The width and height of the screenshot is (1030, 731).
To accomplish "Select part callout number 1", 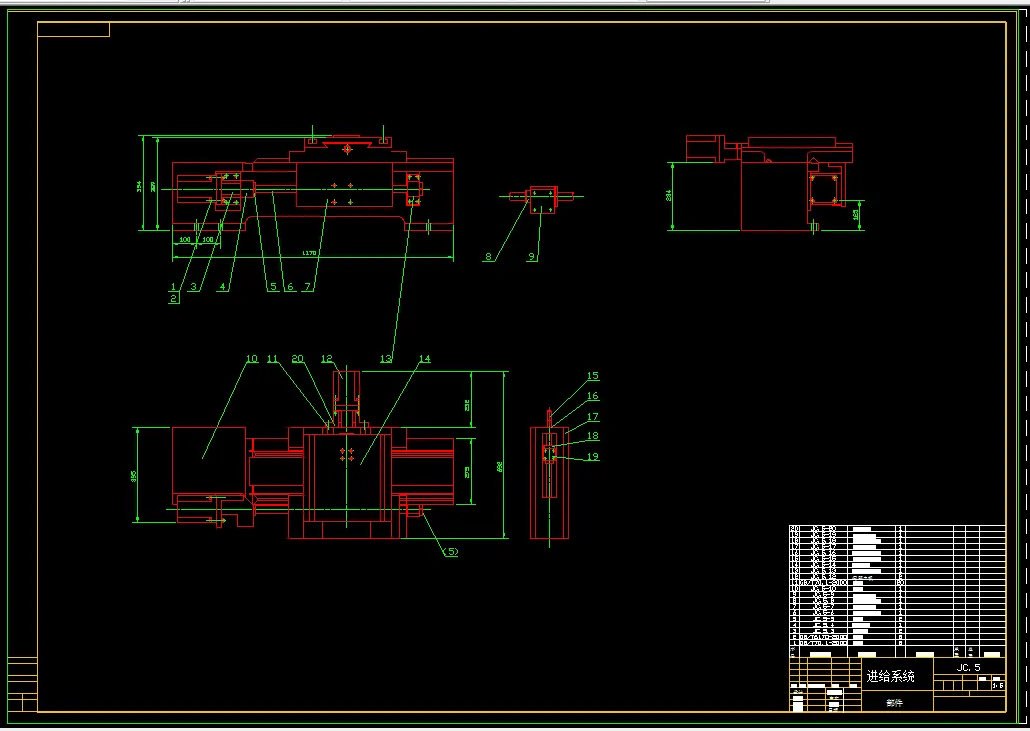I will coord(173,287).
